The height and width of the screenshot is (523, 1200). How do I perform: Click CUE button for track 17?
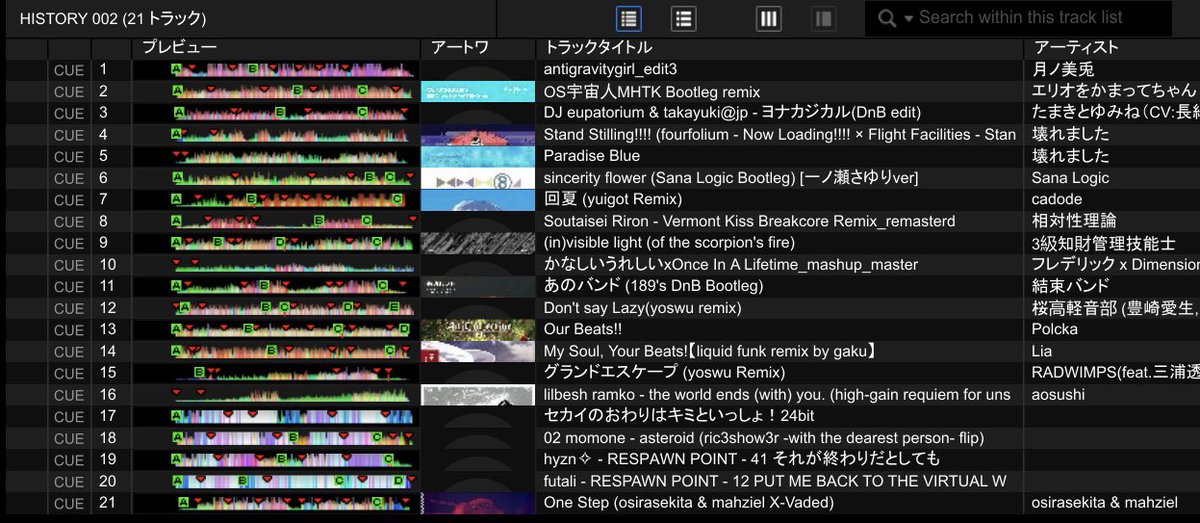(69, 416)
